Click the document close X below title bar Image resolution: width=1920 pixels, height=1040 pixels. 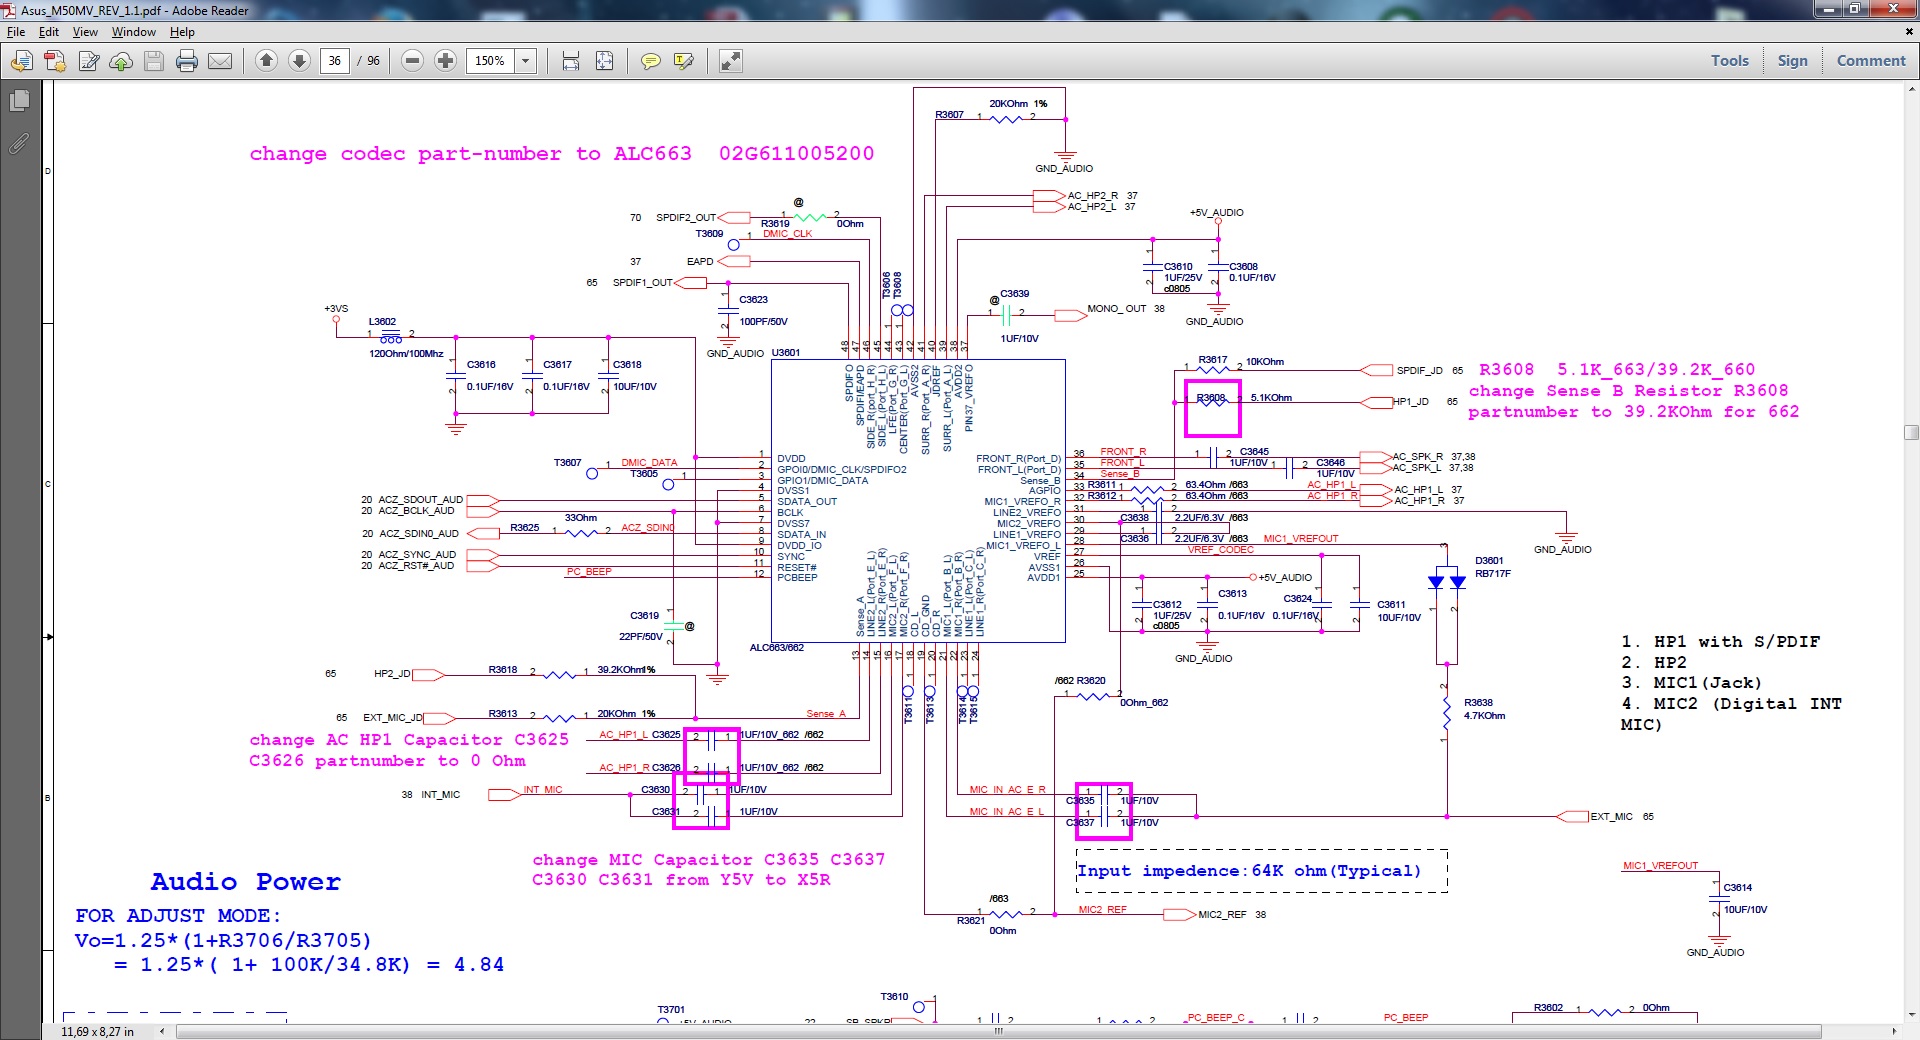pyautogui.click(x=1909, y=32)
